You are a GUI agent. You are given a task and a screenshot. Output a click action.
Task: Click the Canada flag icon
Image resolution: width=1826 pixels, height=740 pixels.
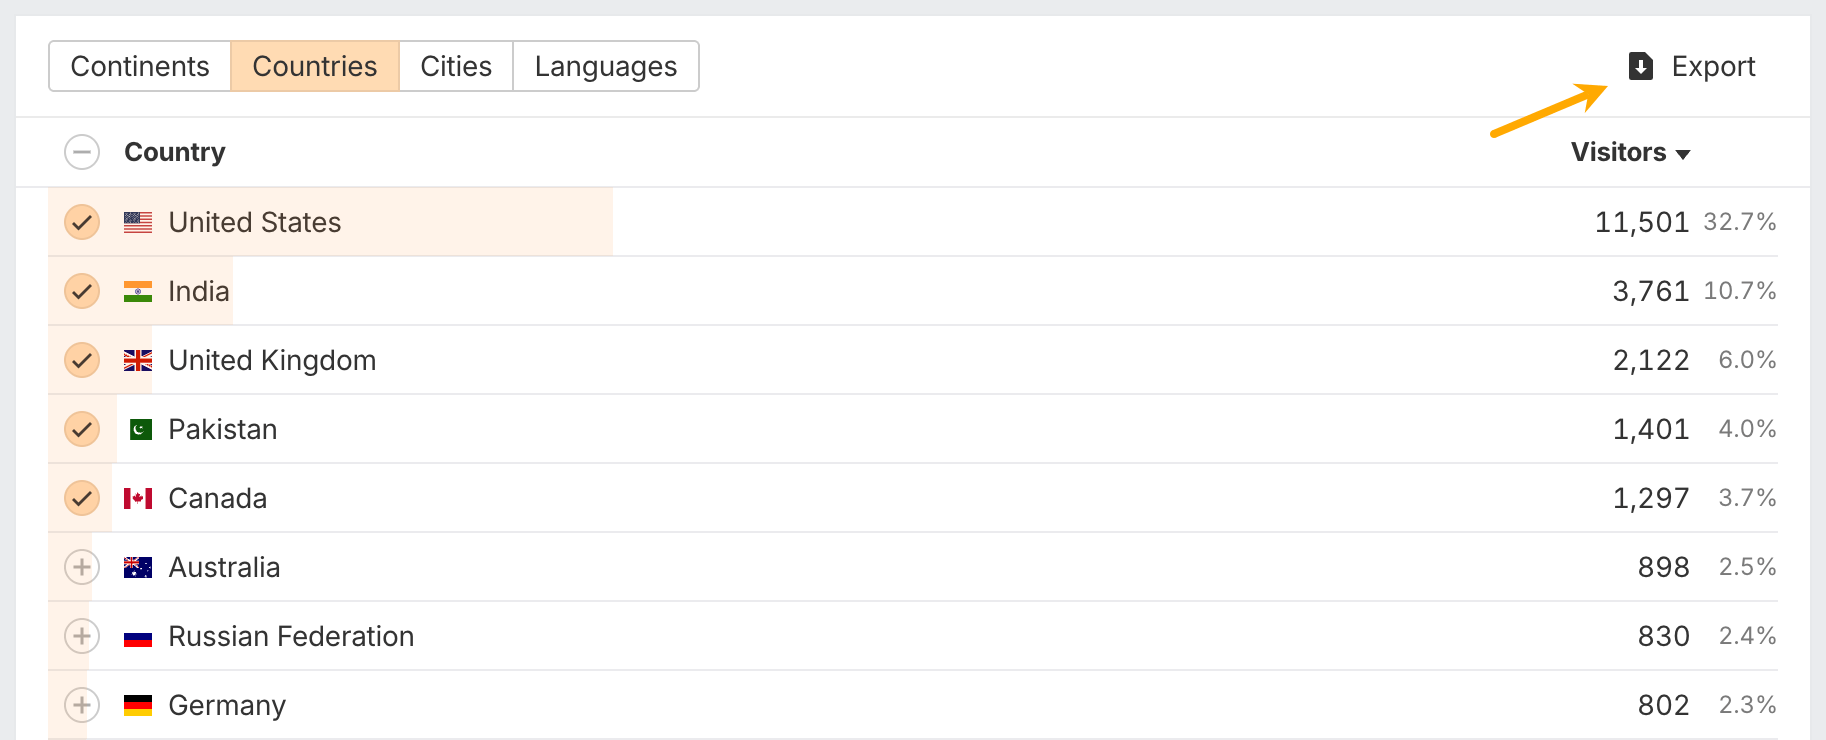(138, 498)
